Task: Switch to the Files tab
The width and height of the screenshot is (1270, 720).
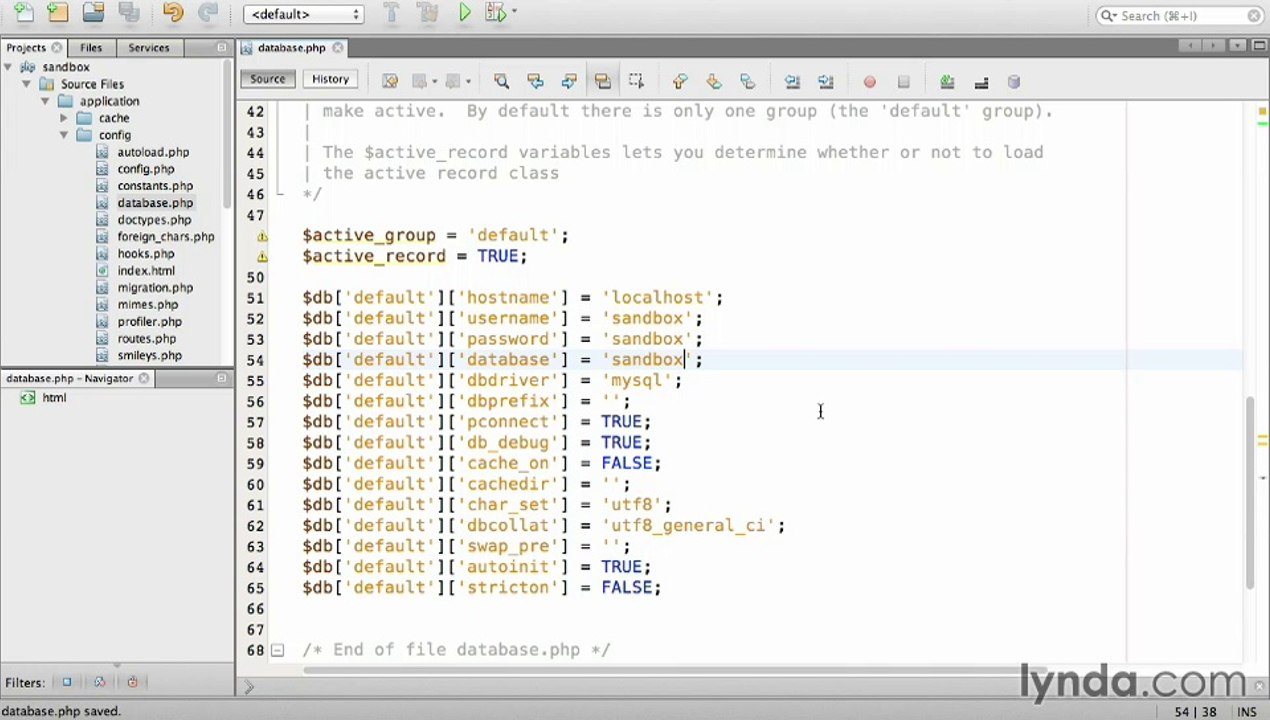Action: click(91, 47)
